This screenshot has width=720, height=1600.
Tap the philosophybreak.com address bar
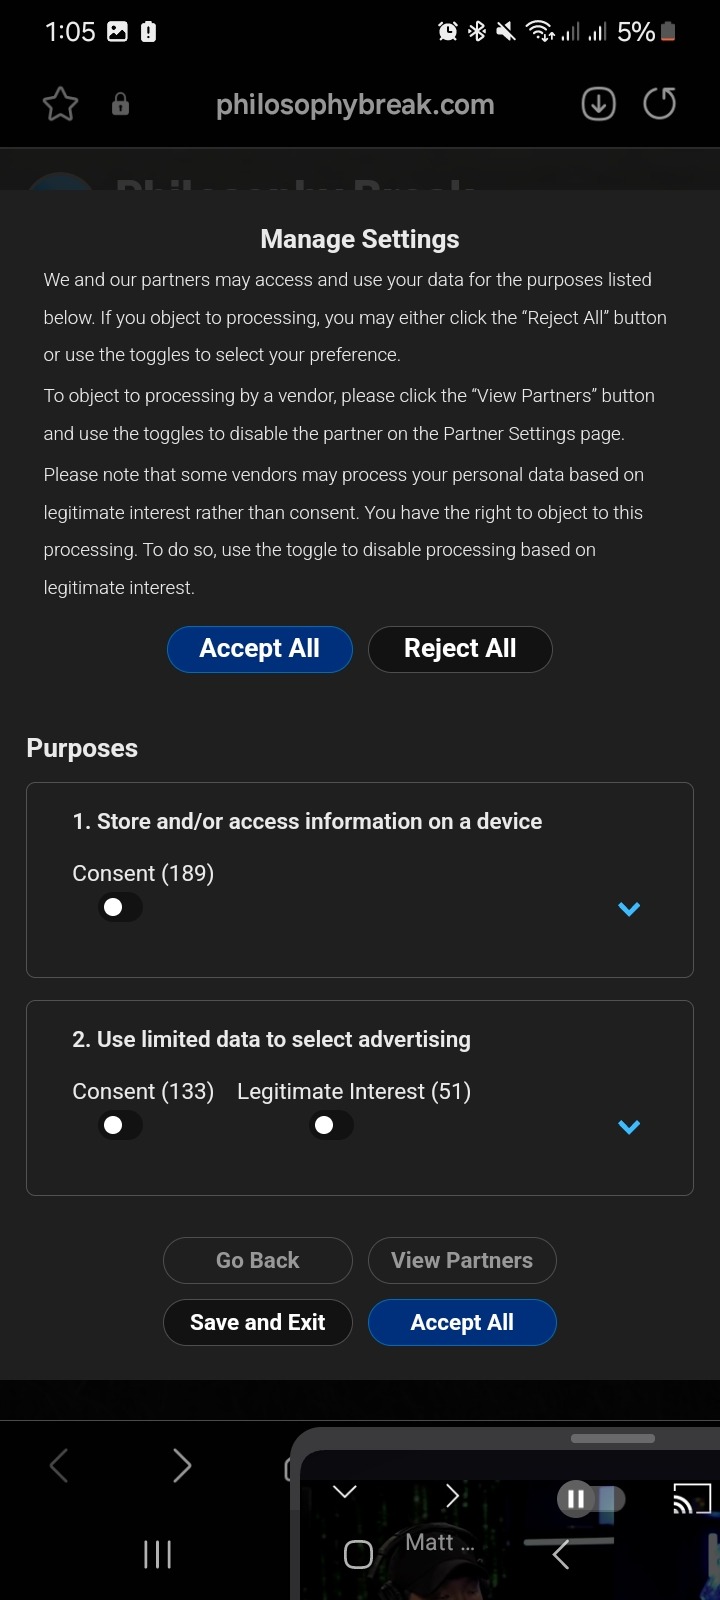(355, 104)
